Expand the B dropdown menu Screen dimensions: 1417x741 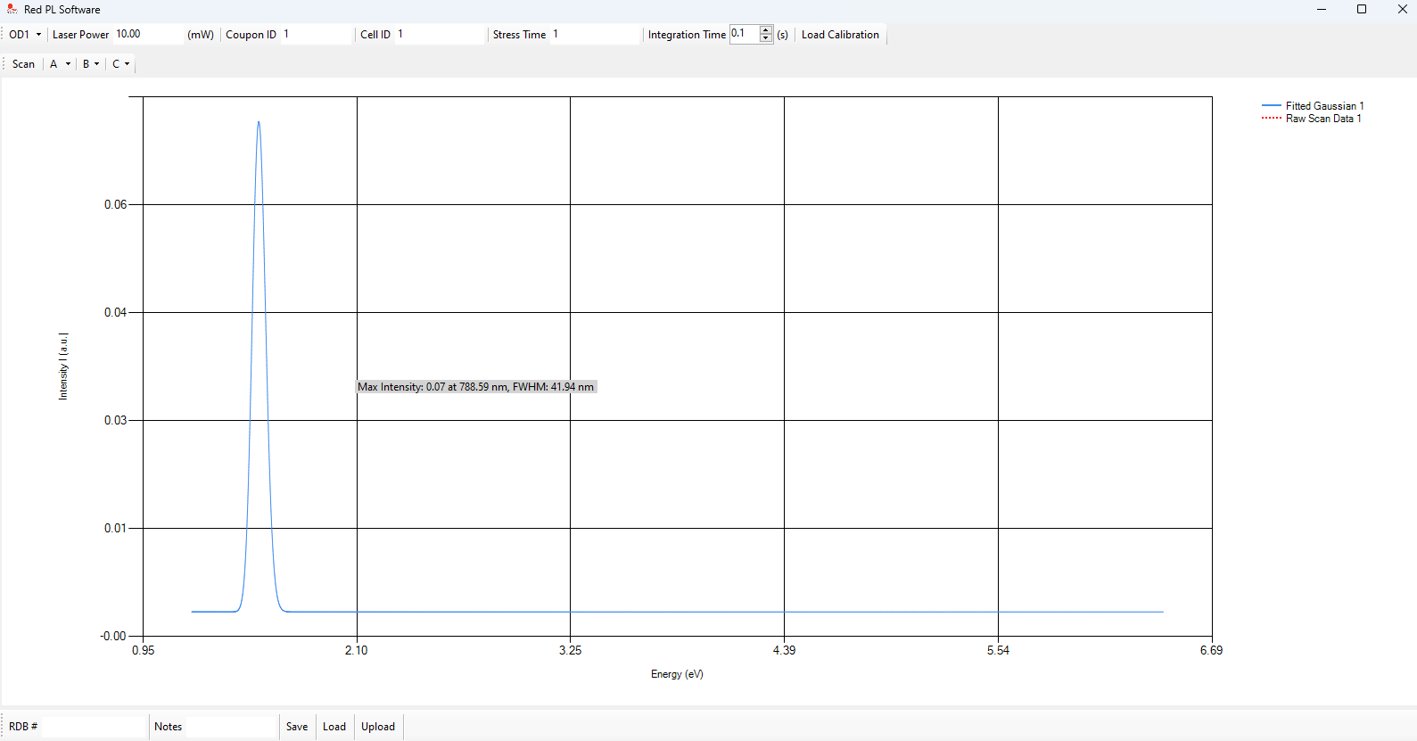pyautogui.click(x=91, y=64)
